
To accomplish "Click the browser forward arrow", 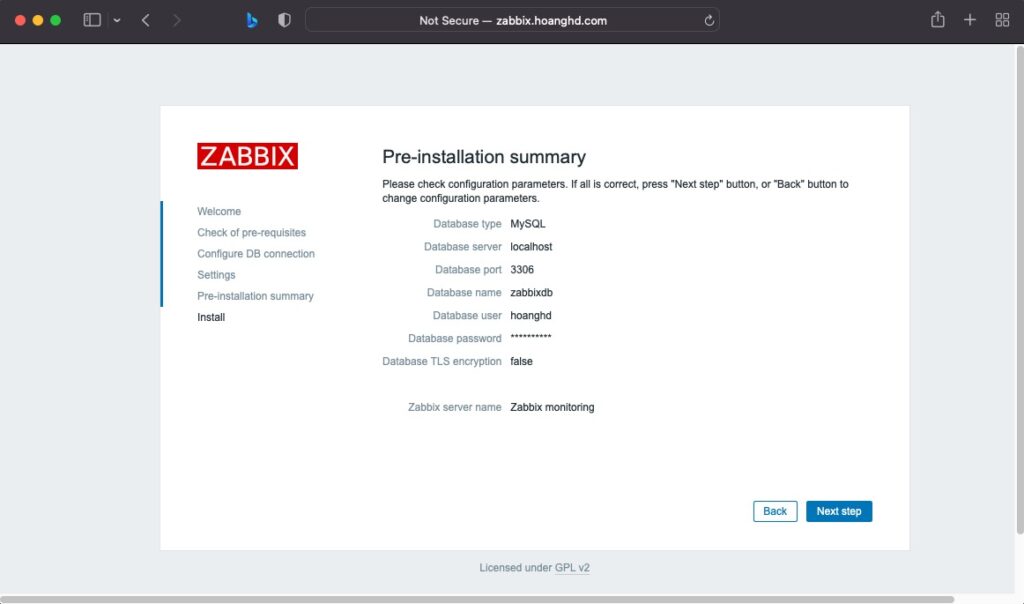I will pos(176,20).
